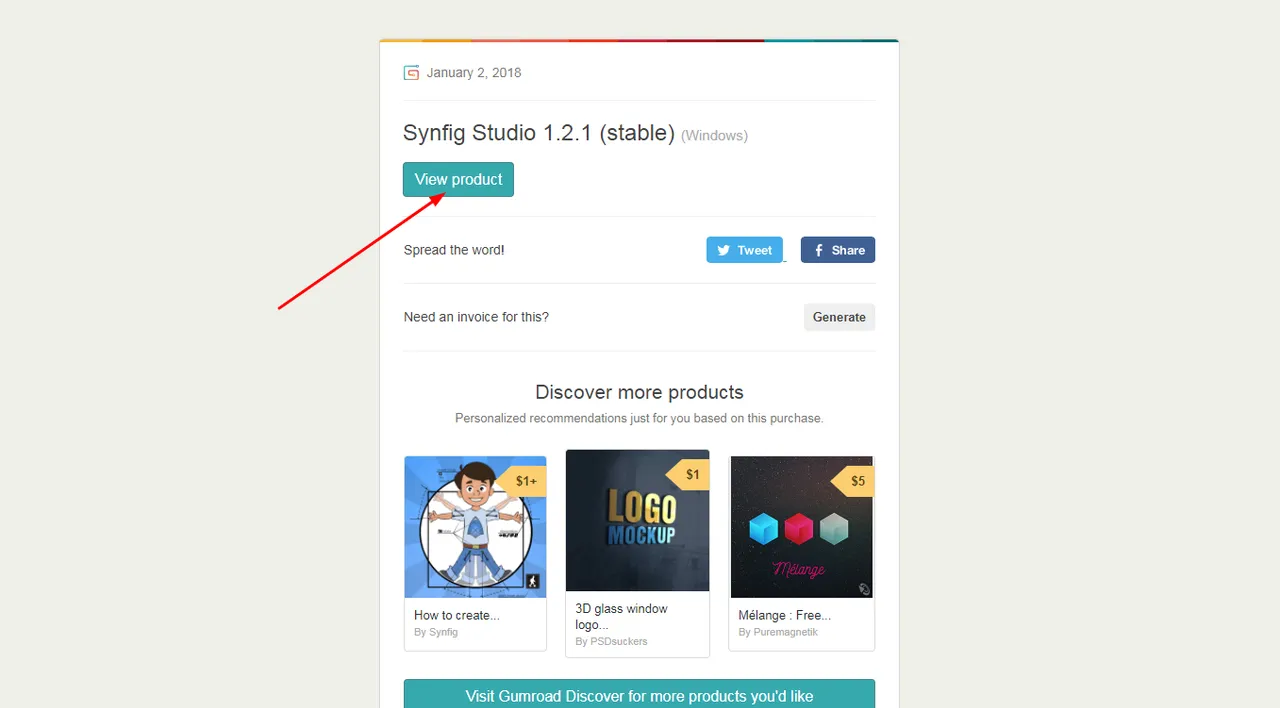This screenshot has height=708, width=1280.
Task: Click the walking figure badge on Synfig thumbnail
Action: tap(533, 581)
